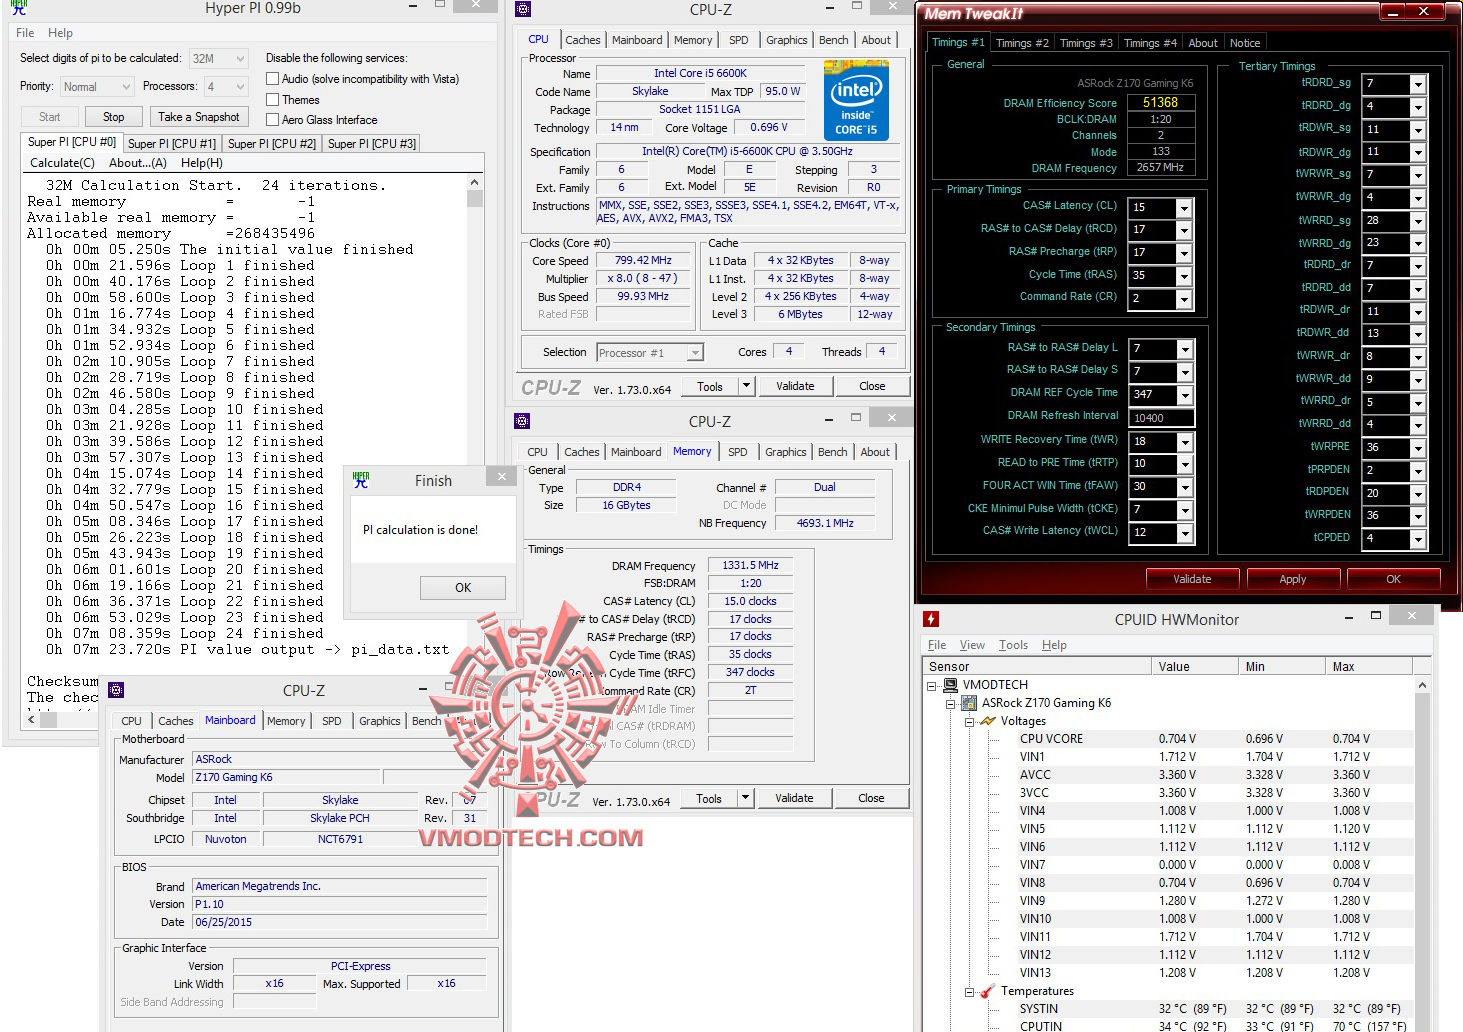The image size is (1463, 1032).
Task: Click the Intel Core i5 inside logo
Action: (x=856, y=100)
